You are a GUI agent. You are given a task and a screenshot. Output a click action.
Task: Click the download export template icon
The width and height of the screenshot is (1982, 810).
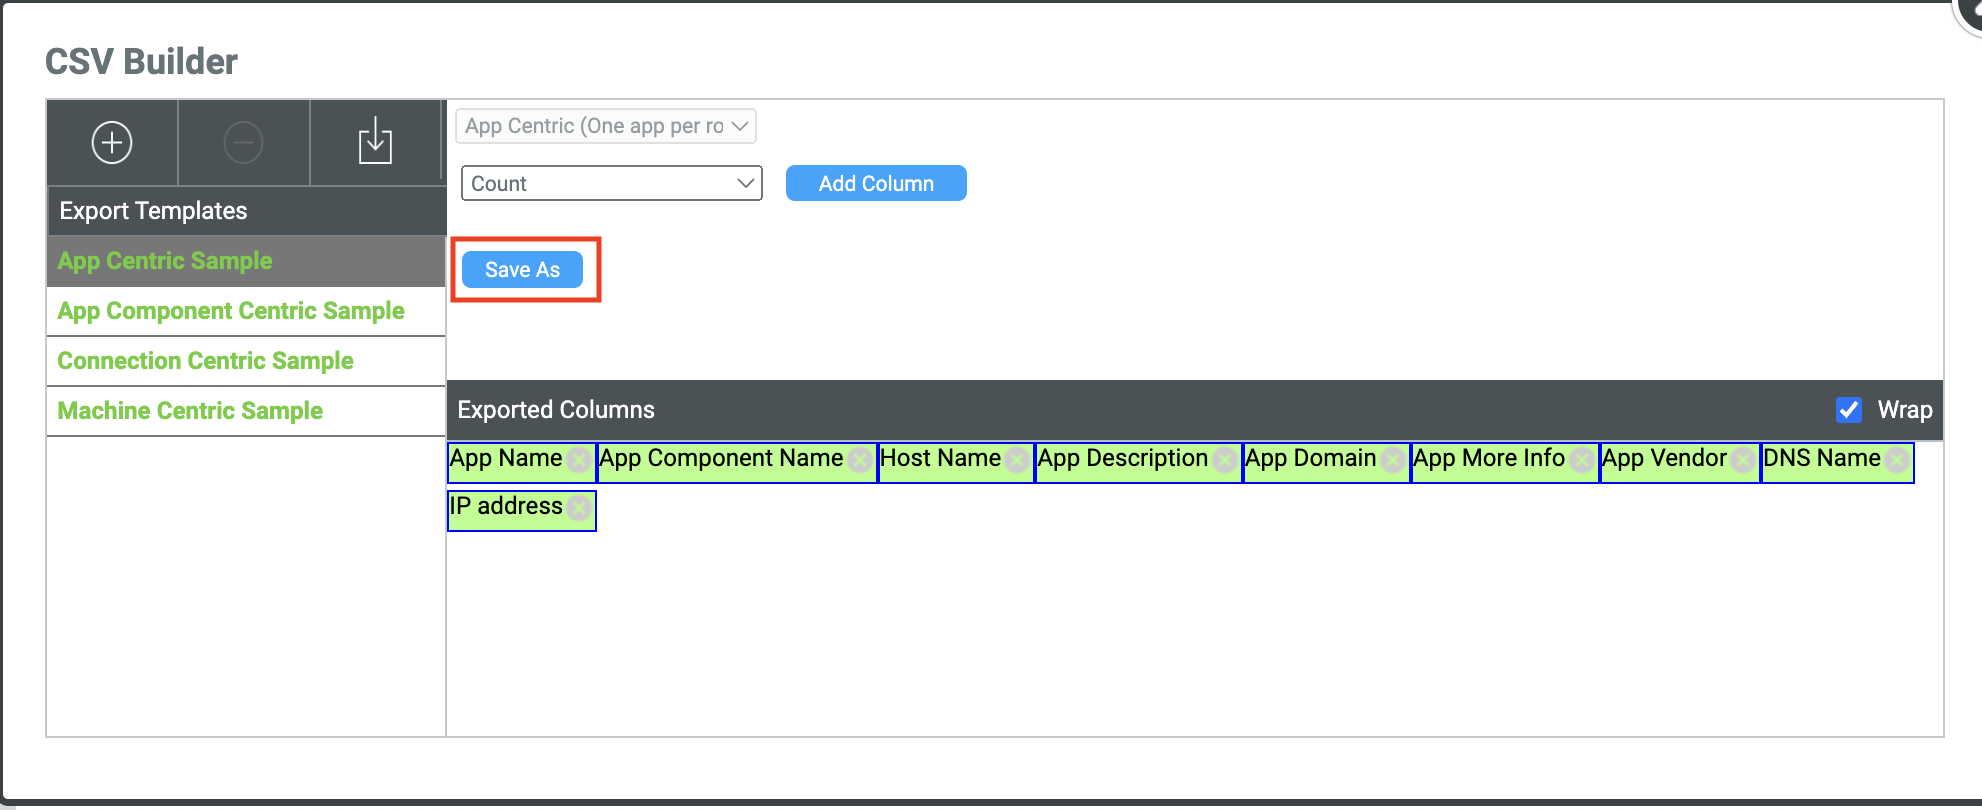(375, 142)
